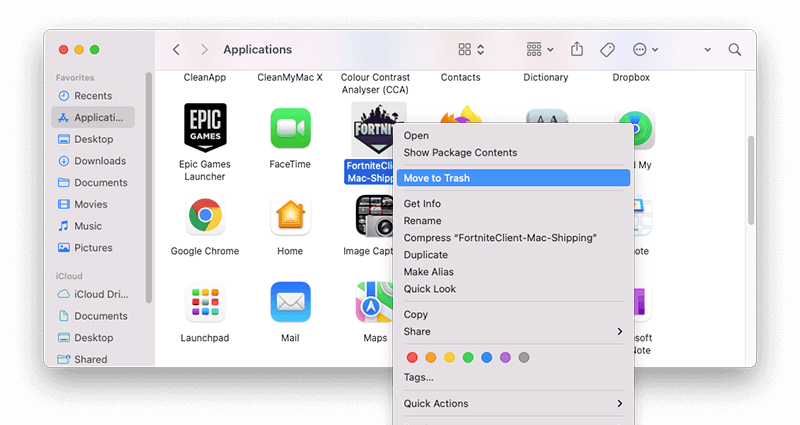This screenshot has height=425, width=800.
Task: Click the Dropbox label
Action: coord(631,78)
